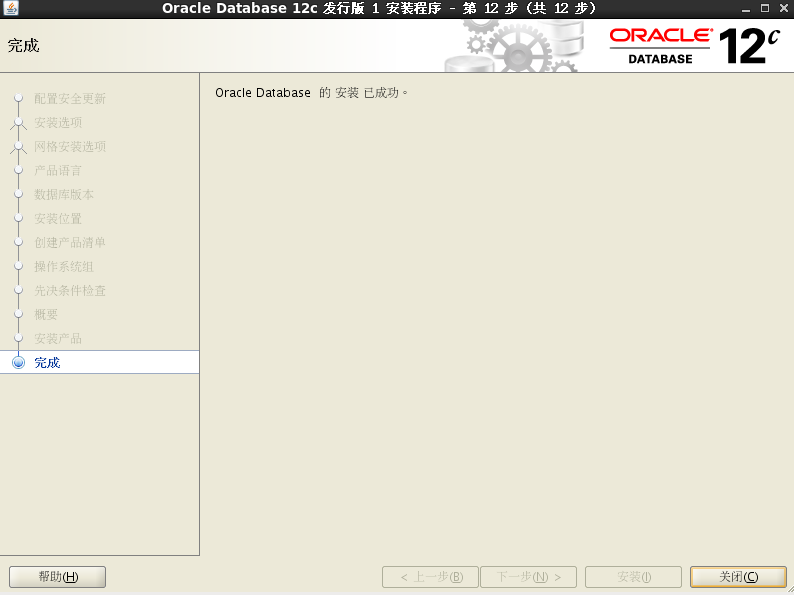This screenshot has height=595, width=794.
Task: Click the Oracle Database 12c logo
Action: (694, 46)
